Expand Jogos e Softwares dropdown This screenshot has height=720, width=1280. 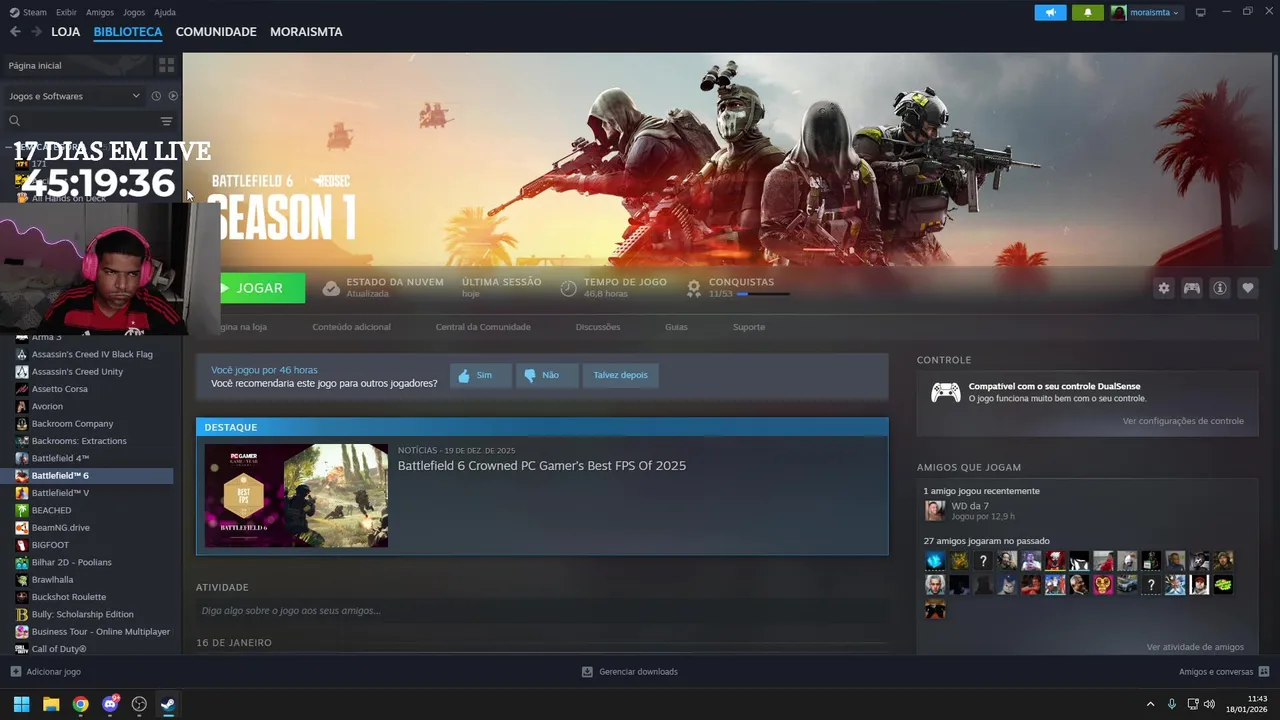(x=74, y=96)
